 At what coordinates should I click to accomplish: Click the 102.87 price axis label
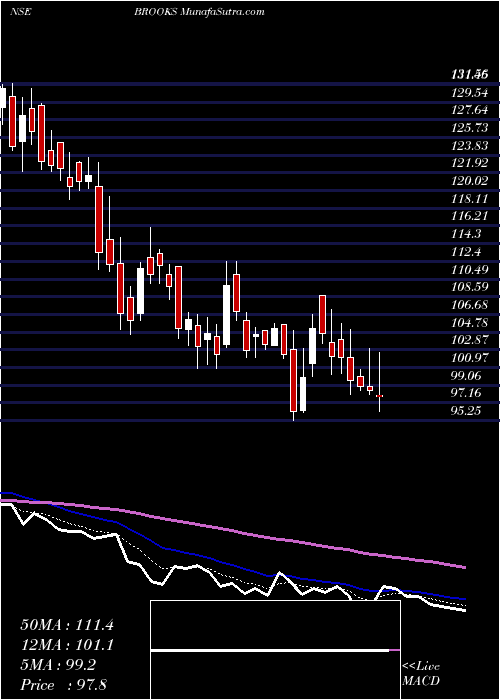[x=469, y=340]
